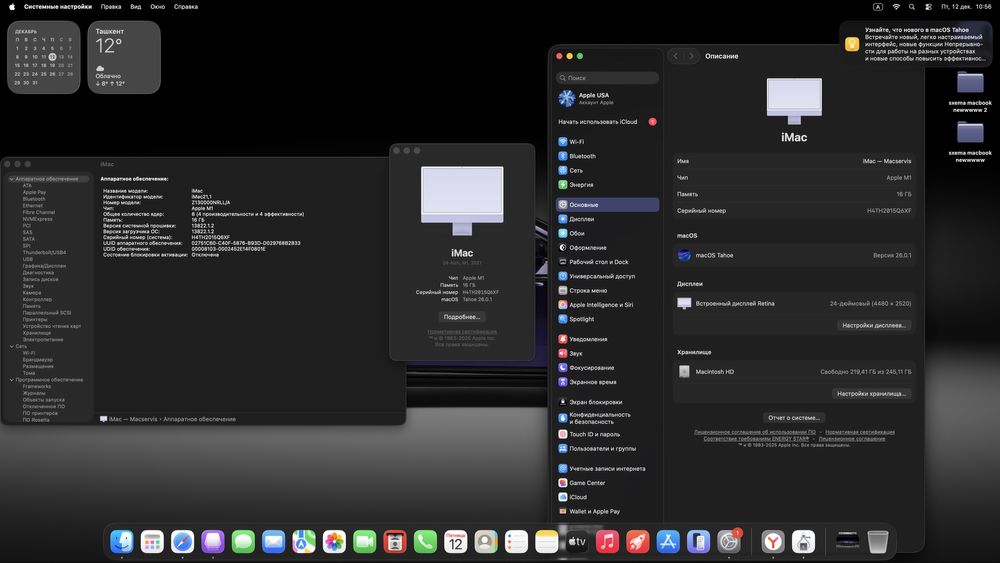Open Wi-Fi settings in the sidebar

[576, 142]
